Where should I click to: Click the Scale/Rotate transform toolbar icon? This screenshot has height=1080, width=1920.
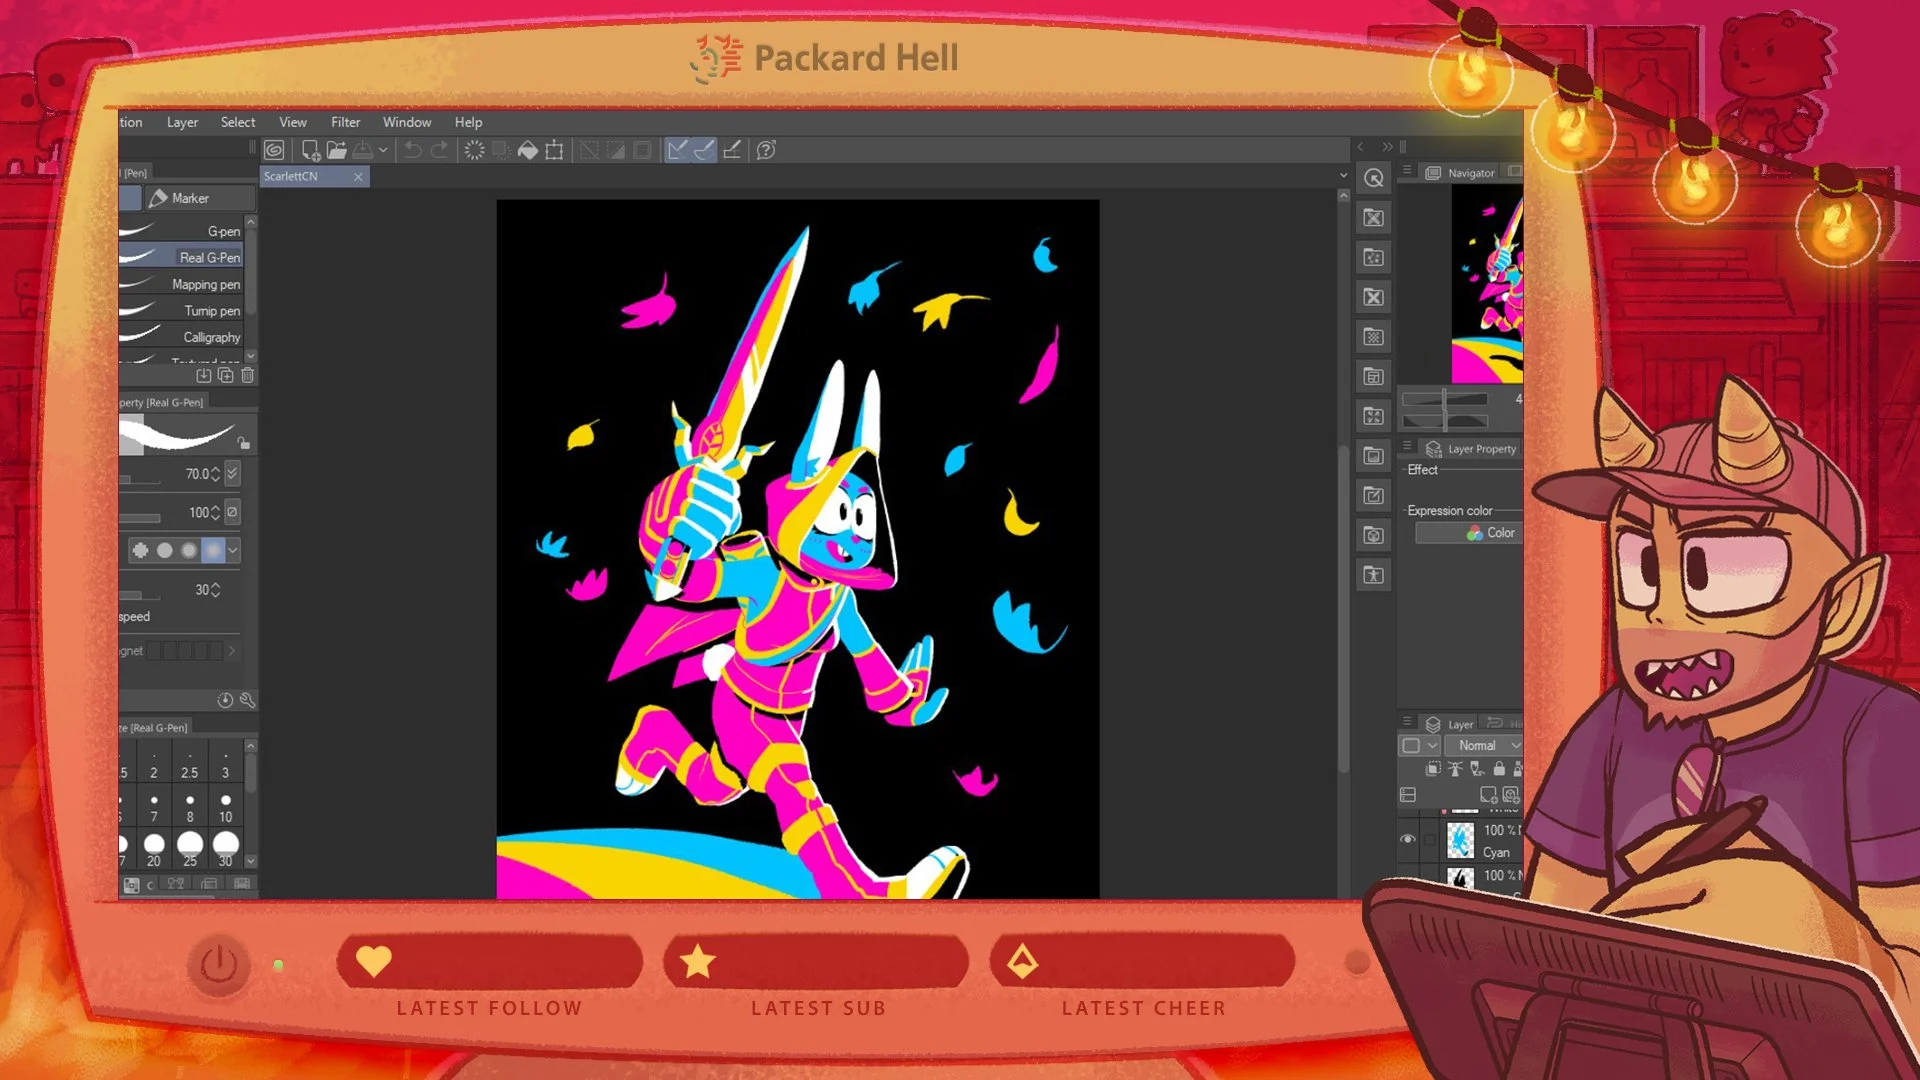(554, 150)
